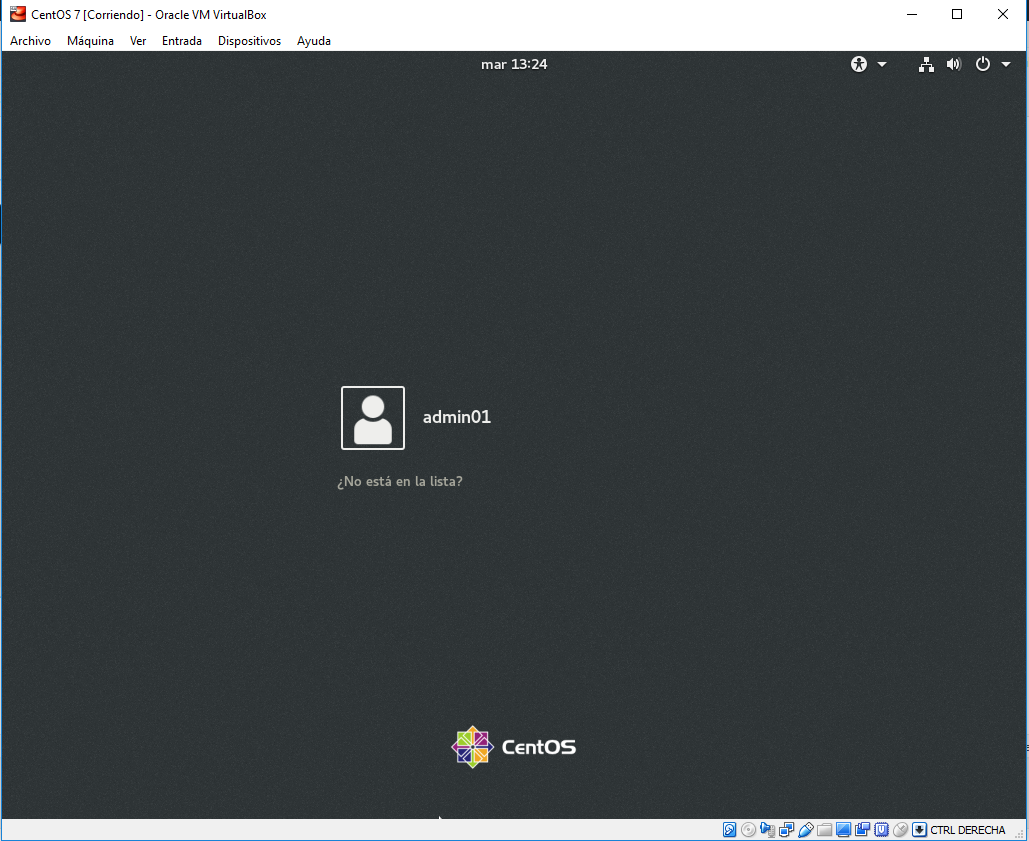This screenshot has width=1029, height=841.
Task: Click the hard disk activity status icon
Action: click(730, 830)
